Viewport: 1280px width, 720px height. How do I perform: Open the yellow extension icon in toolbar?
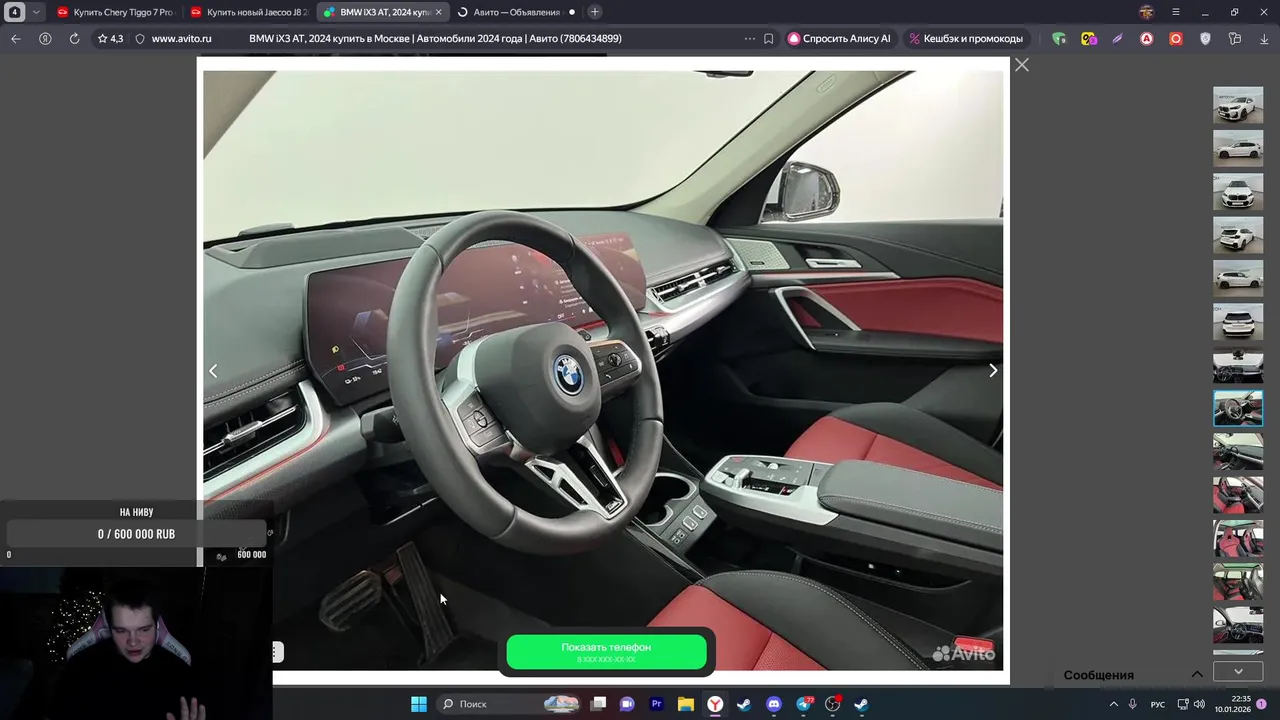coord(1089,39)
